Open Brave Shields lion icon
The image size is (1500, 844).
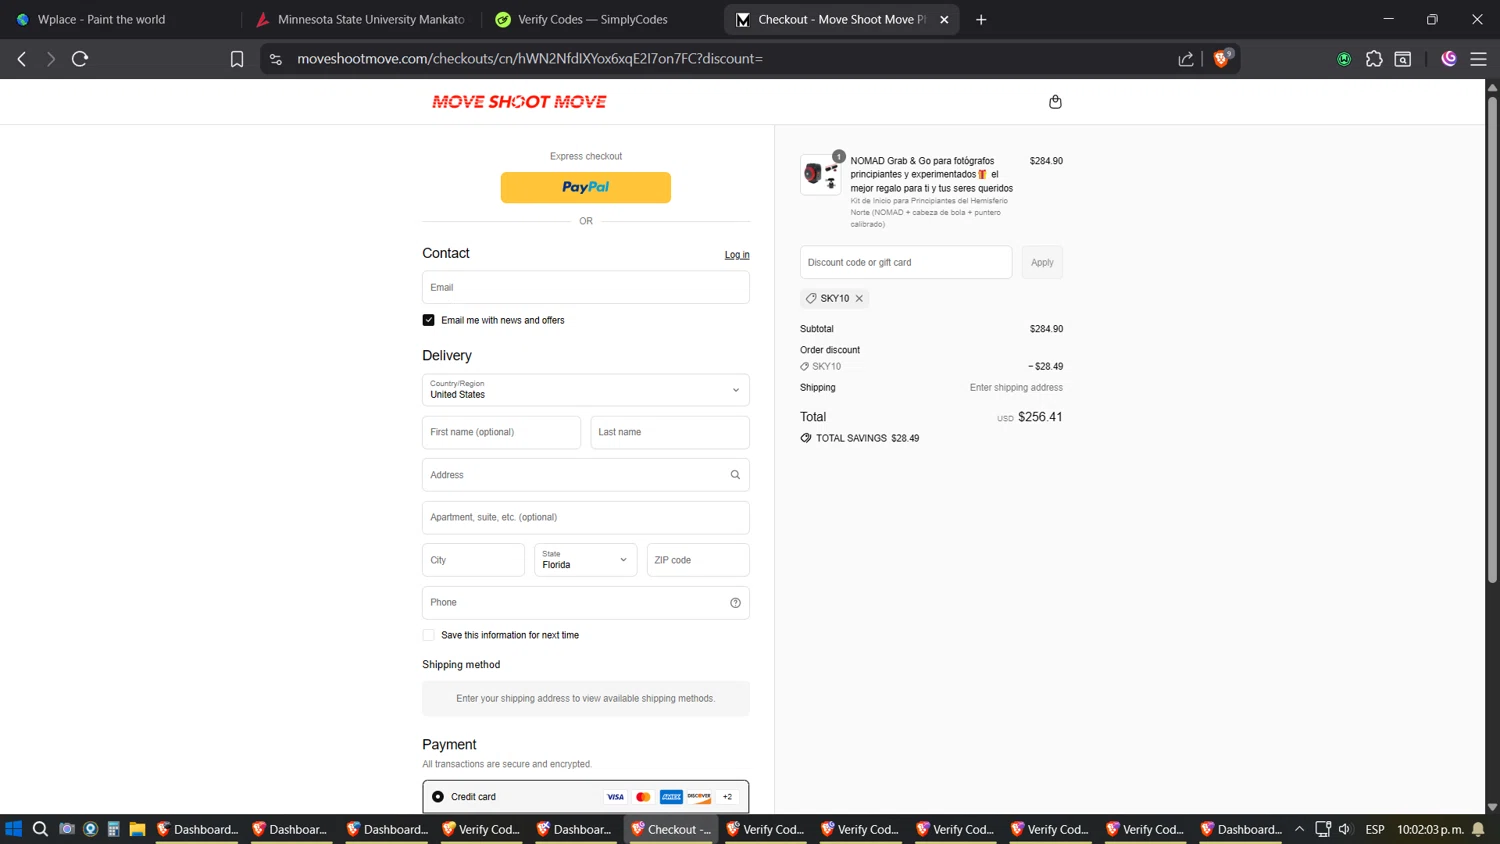1221,58
